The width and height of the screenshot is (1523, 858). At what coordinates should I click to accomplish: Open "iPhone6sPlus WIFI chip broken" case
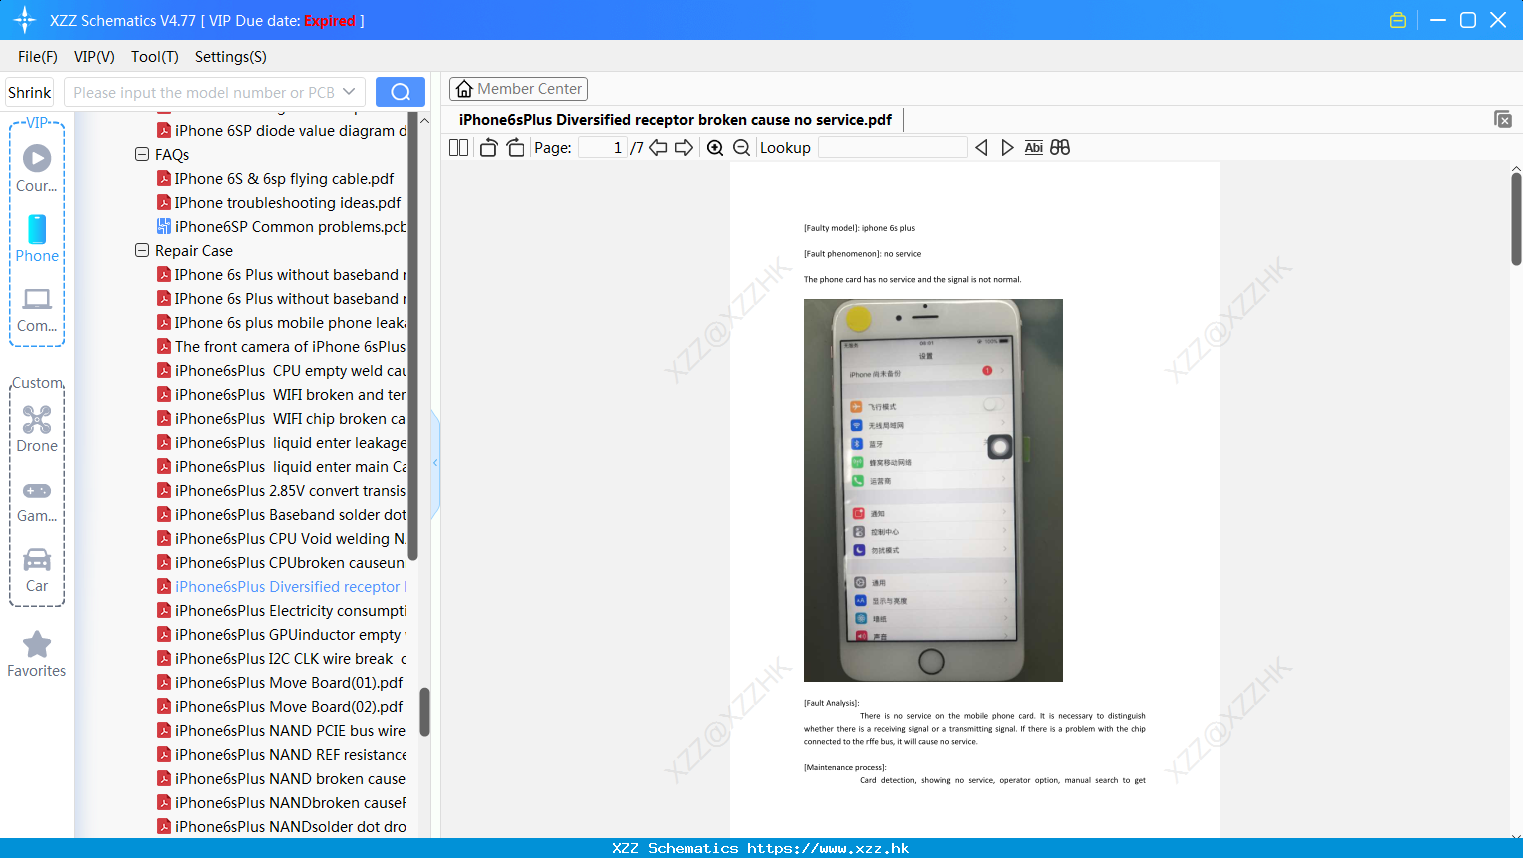(x=282, y=419)
